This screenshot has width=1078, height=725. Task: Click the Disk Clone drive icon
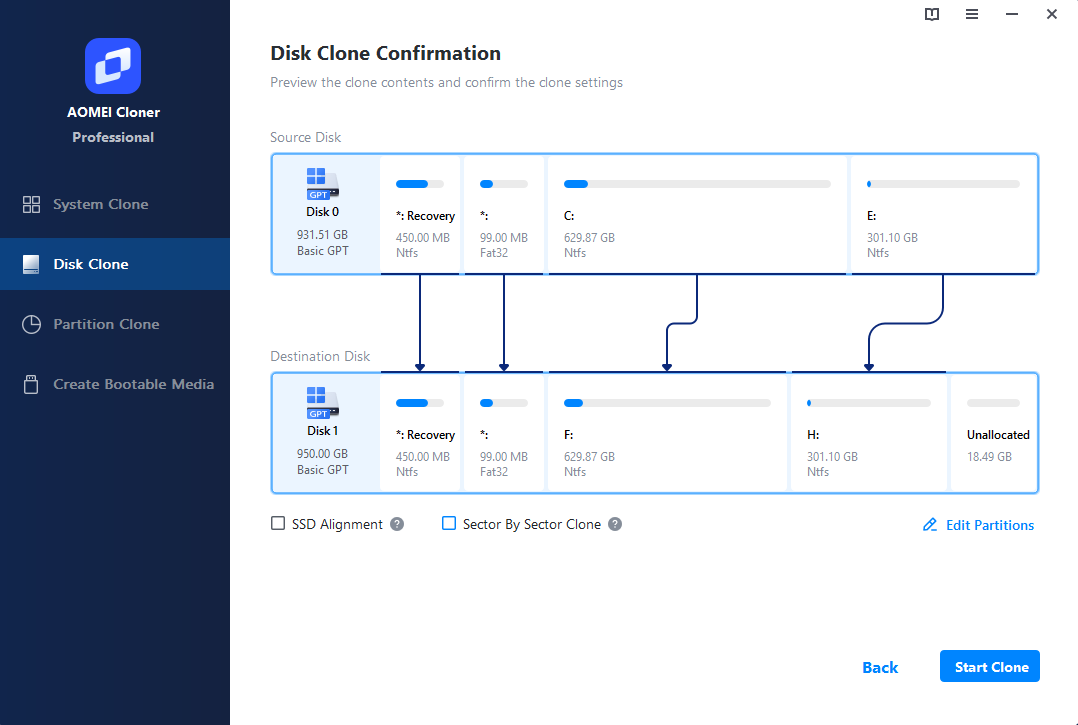click(x=31, y=264)
